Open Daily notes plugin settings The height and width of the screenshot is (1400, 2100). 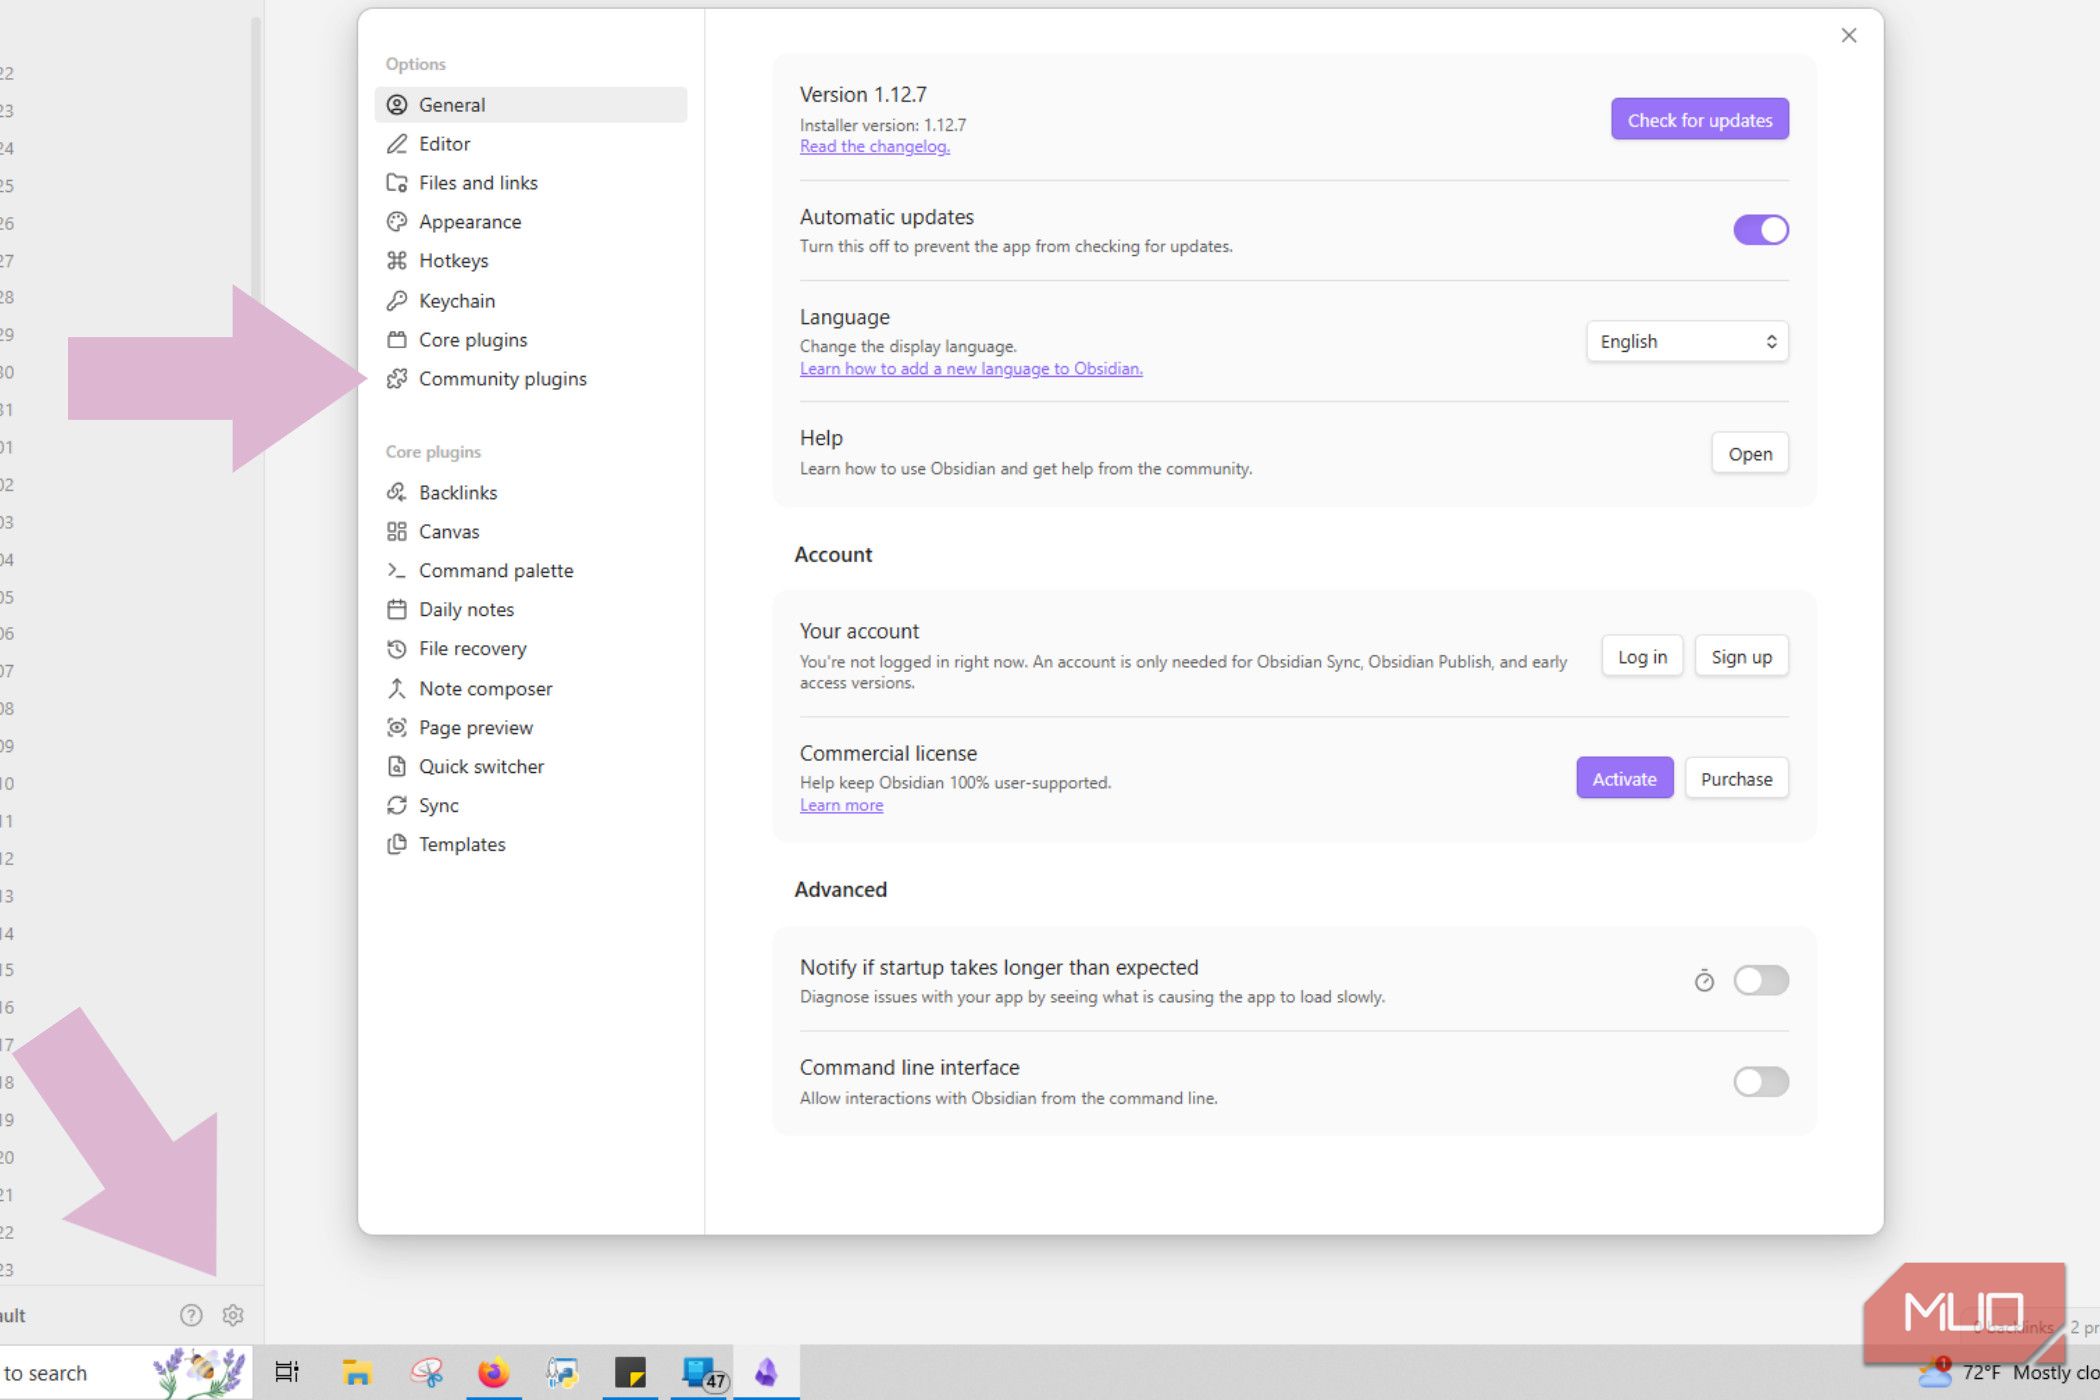[x=531, y=610]
